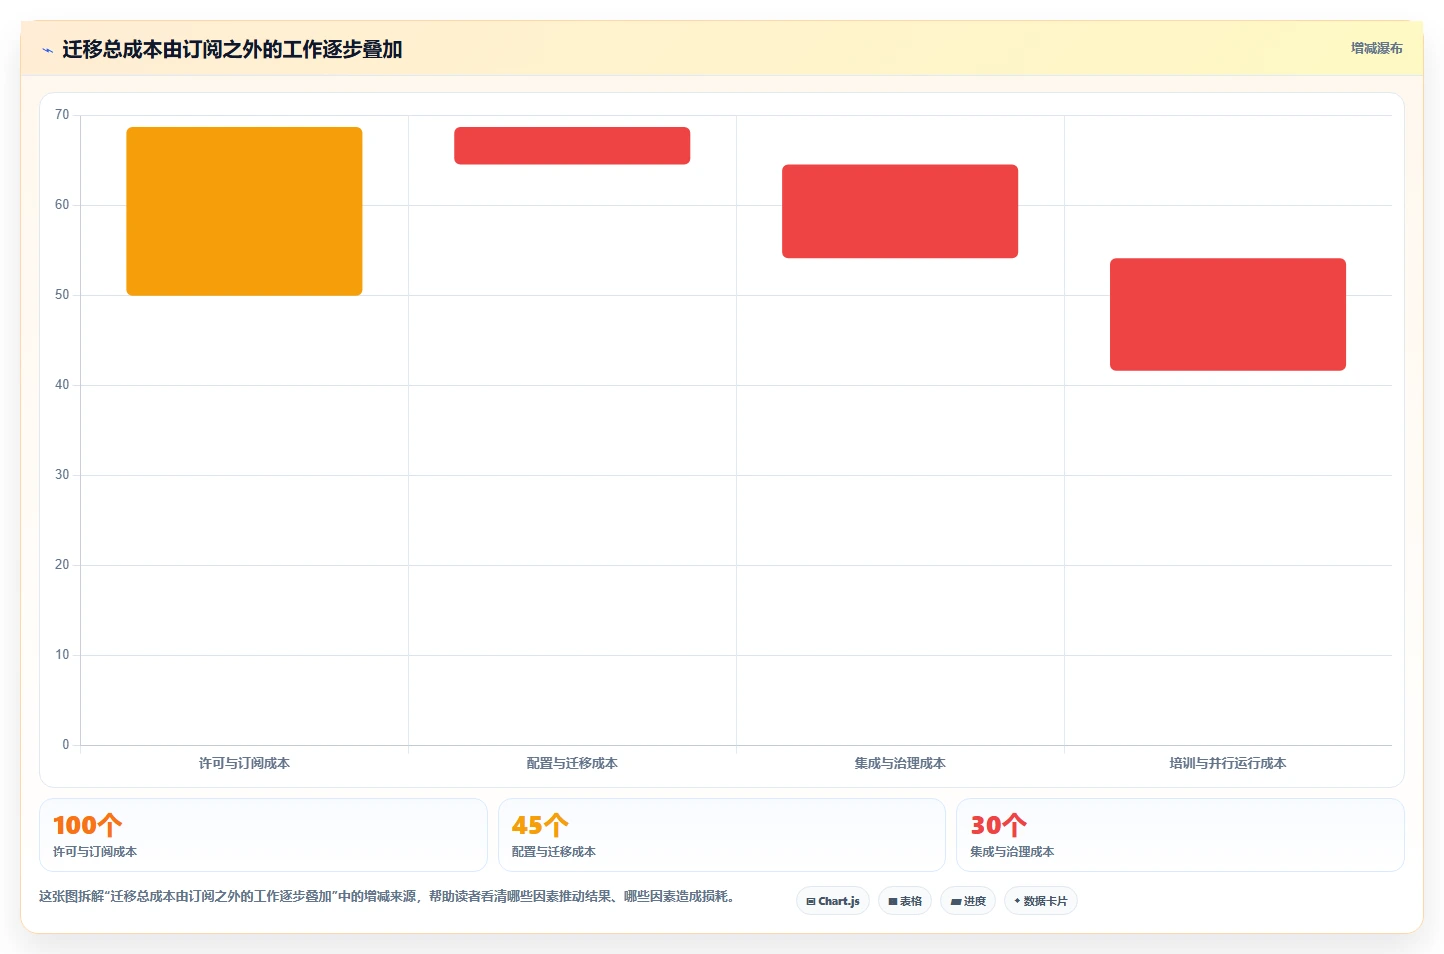Select the orange 许可与订阅成本 bar

244,211
